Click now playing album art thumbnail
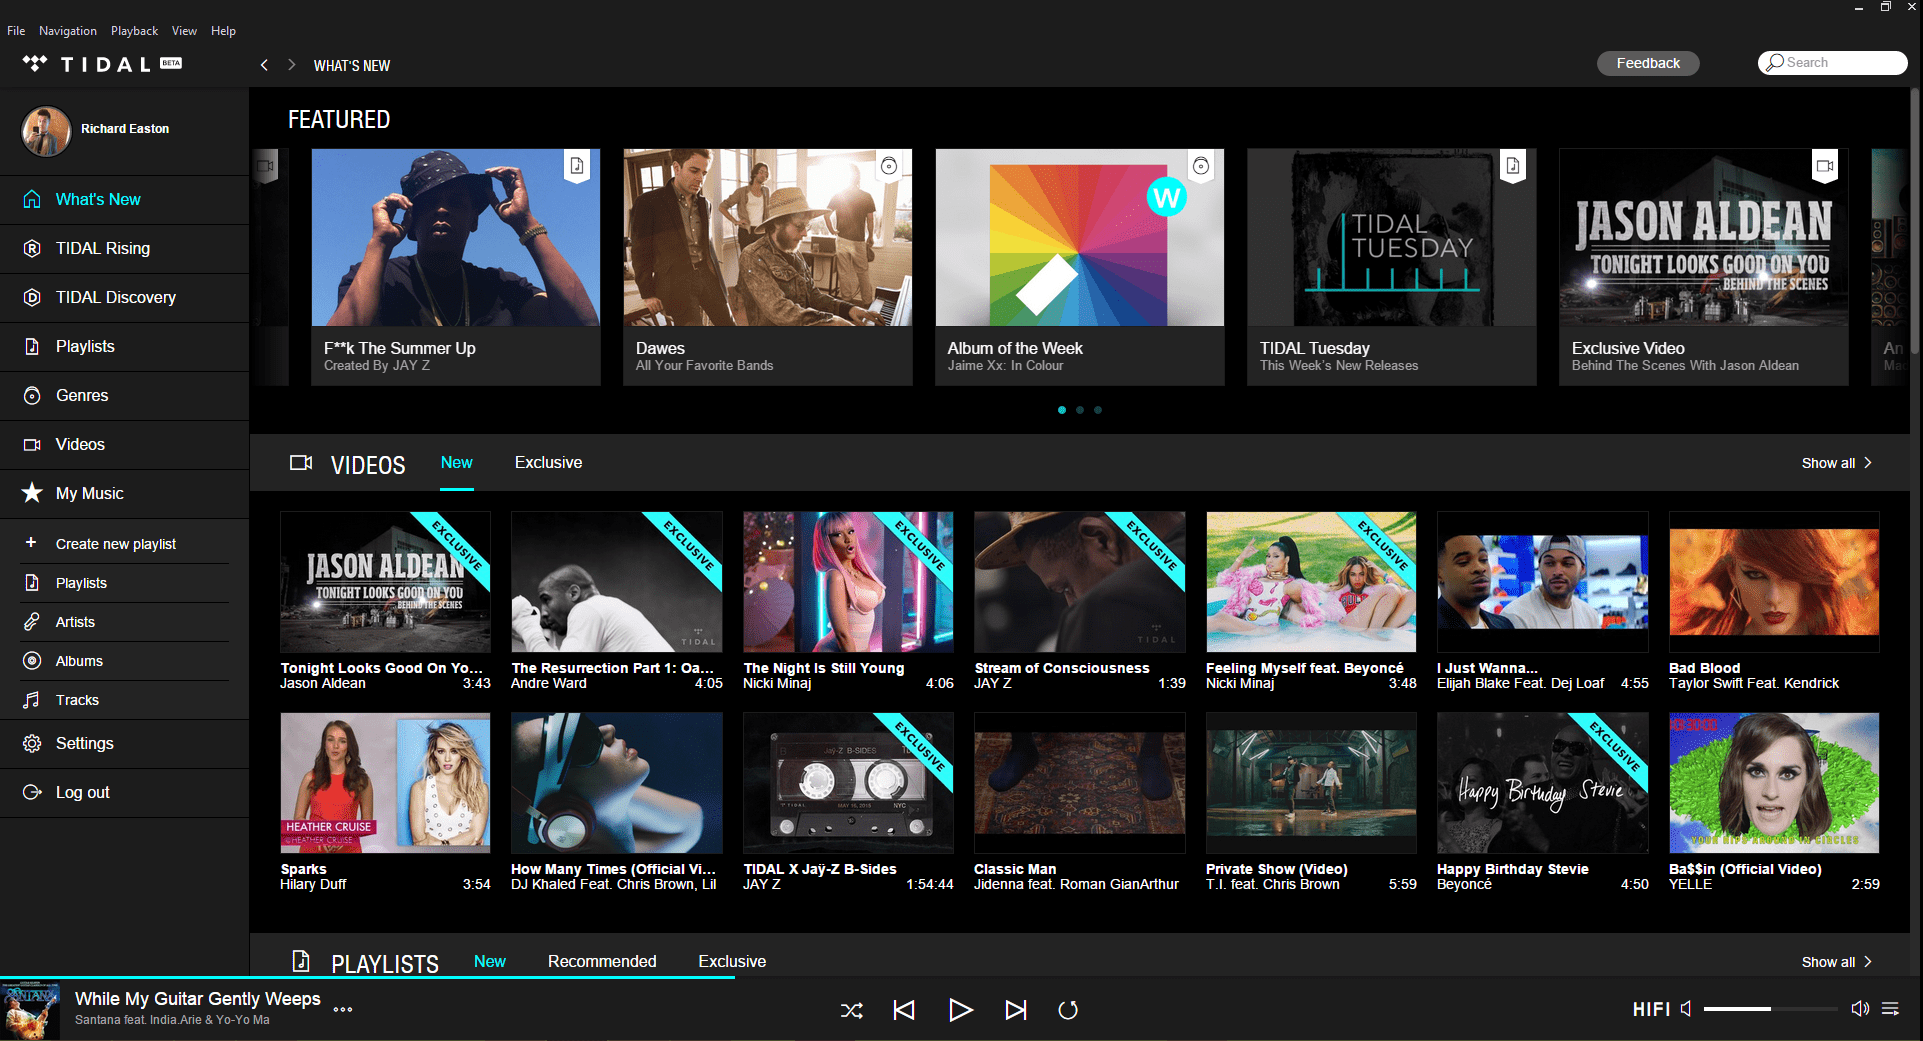 30,1011
